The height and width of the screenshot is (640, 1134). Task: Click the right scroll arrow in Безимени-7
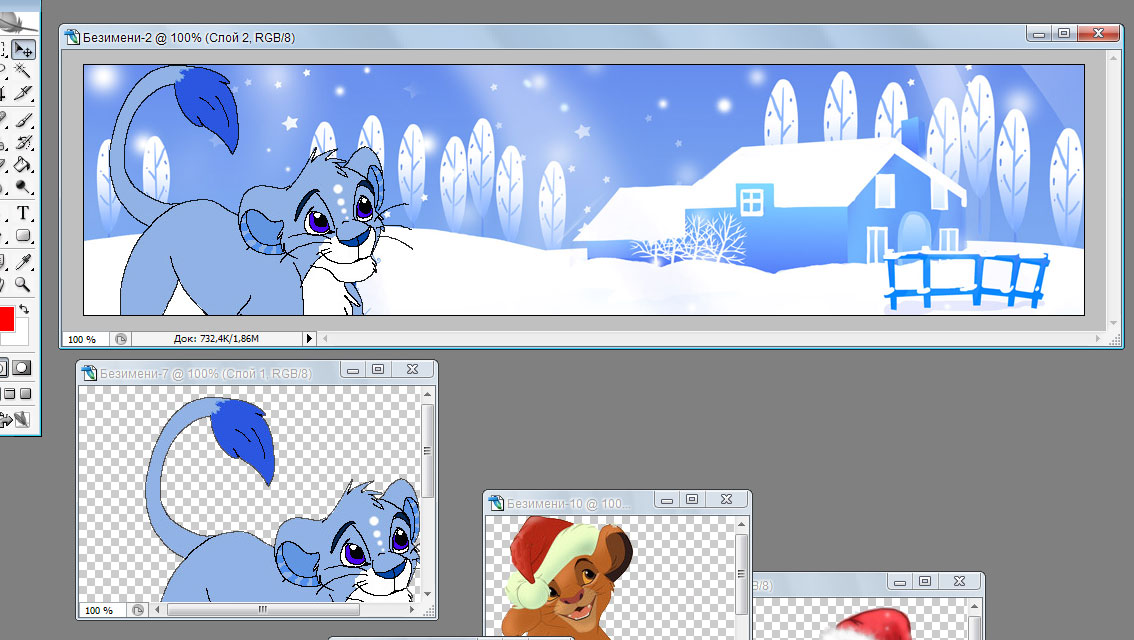(412, 610)
